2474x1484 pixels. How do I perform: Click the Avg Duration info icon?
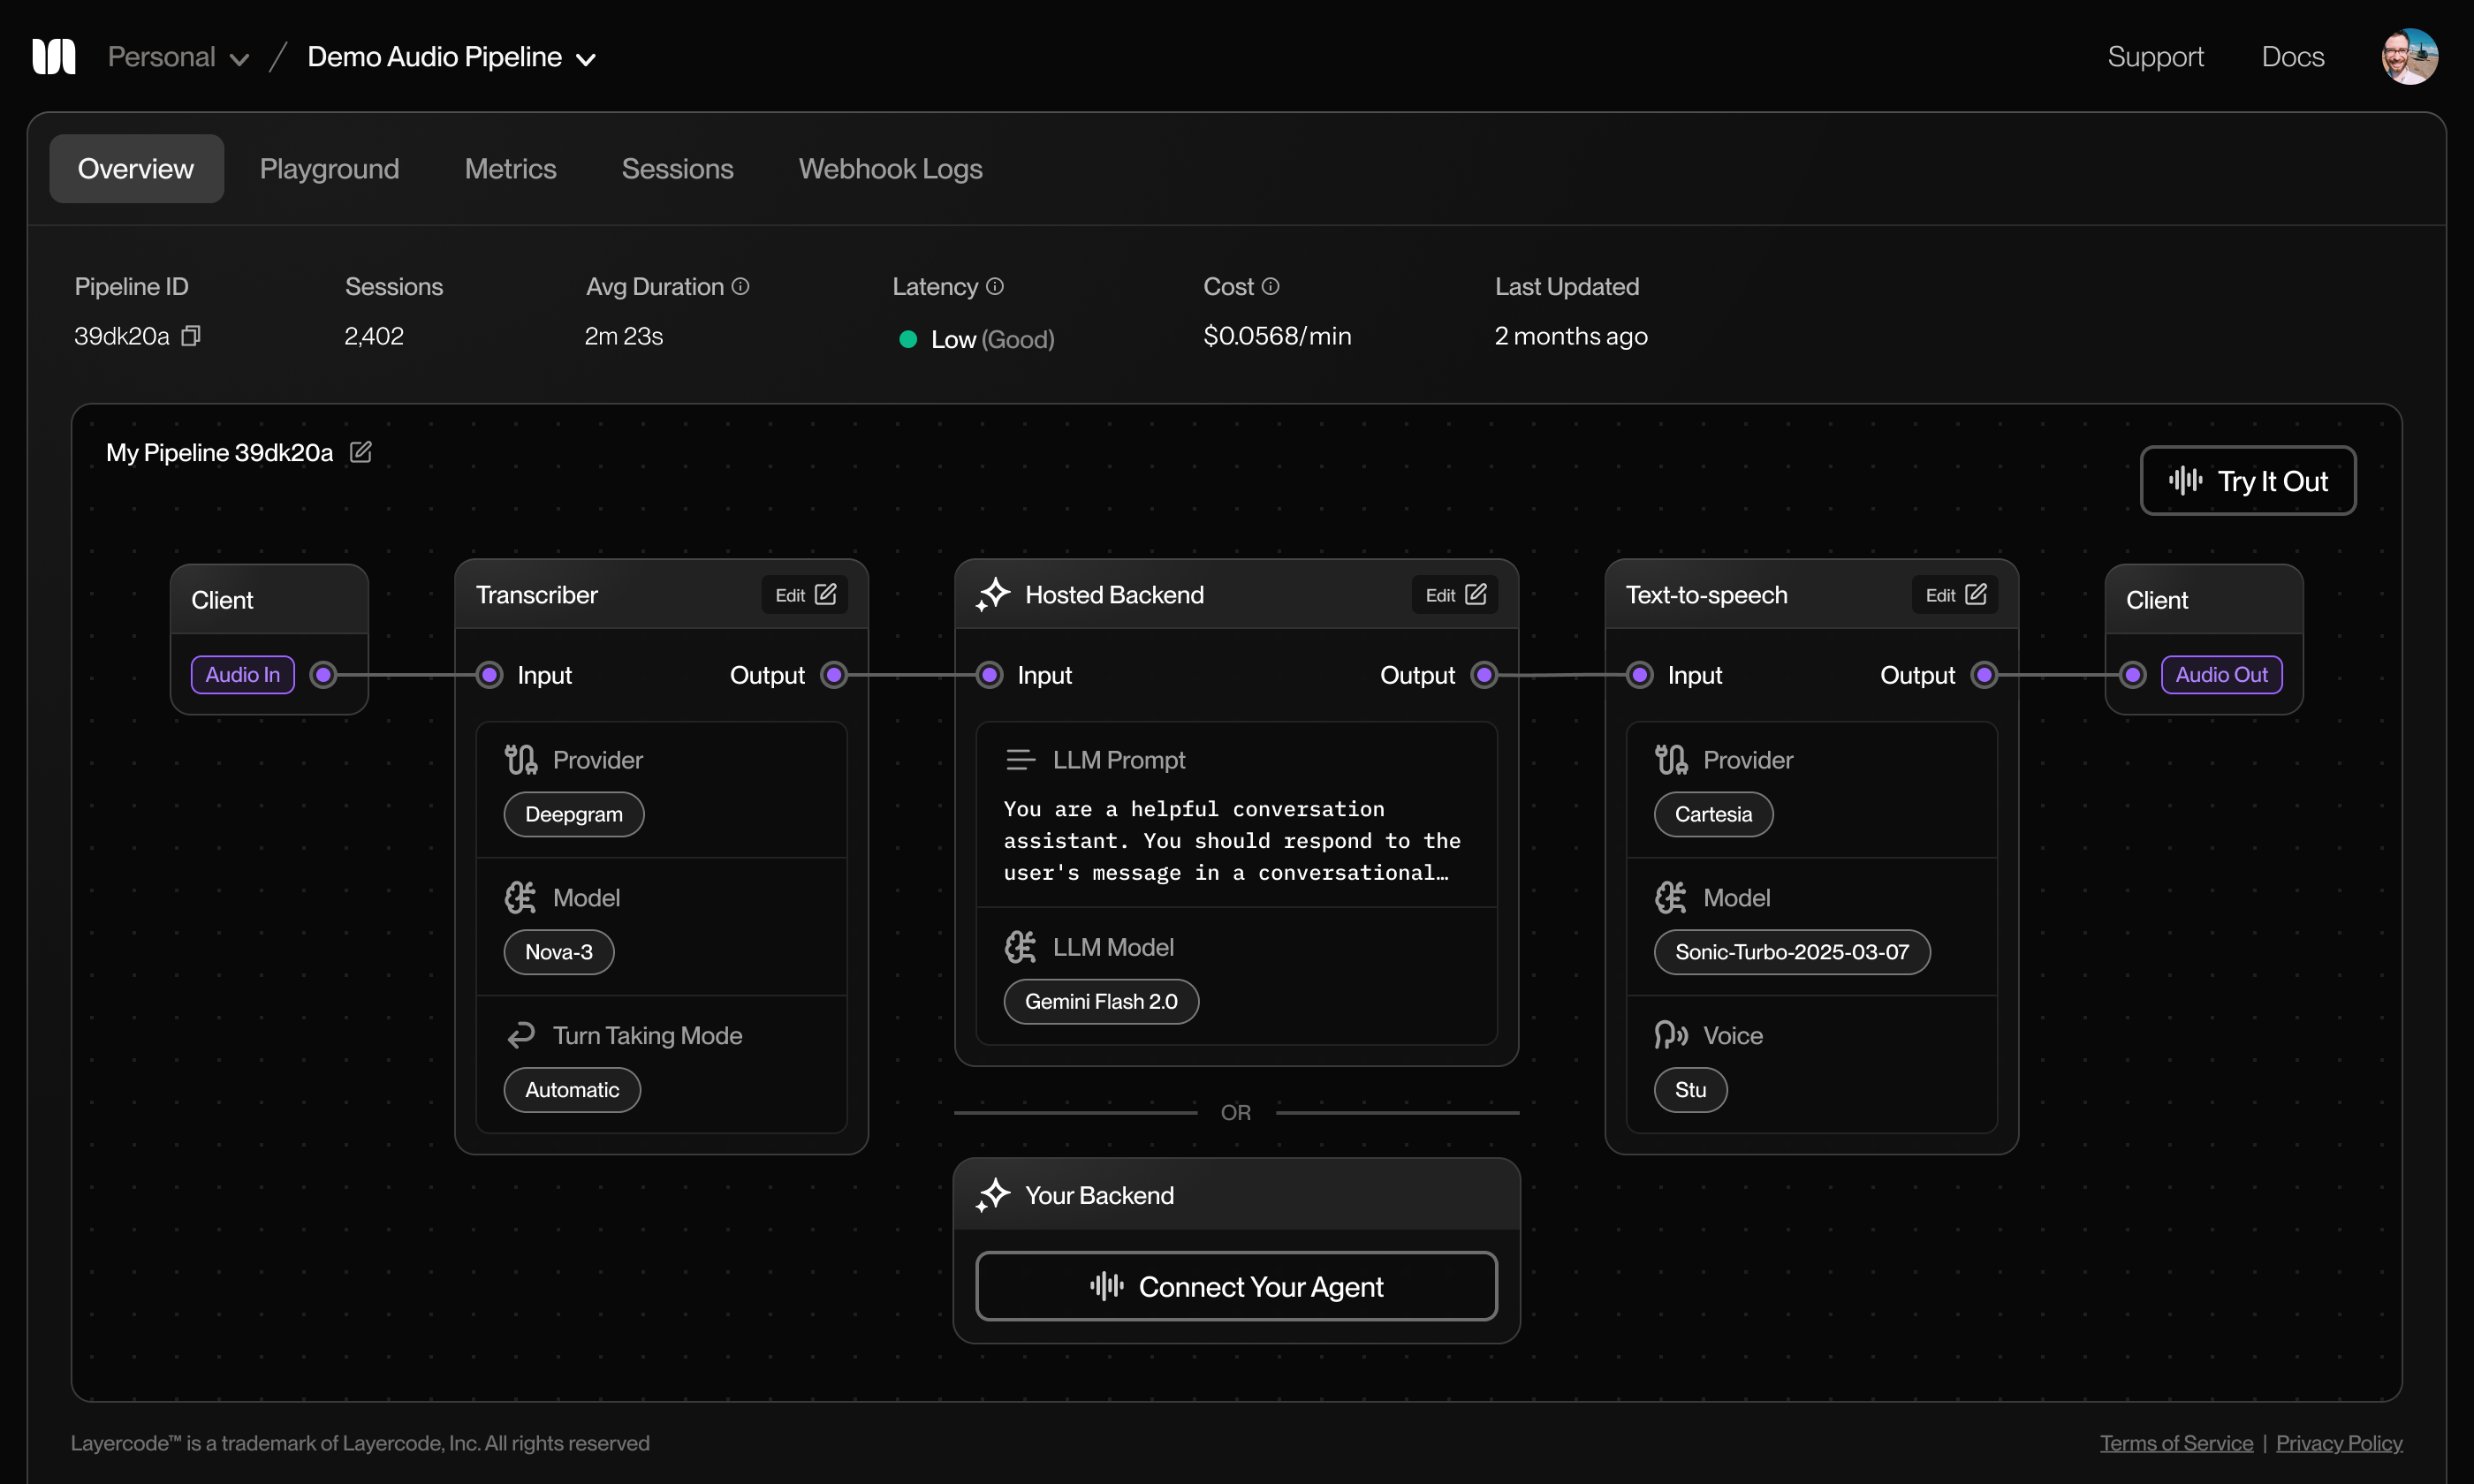740,286
